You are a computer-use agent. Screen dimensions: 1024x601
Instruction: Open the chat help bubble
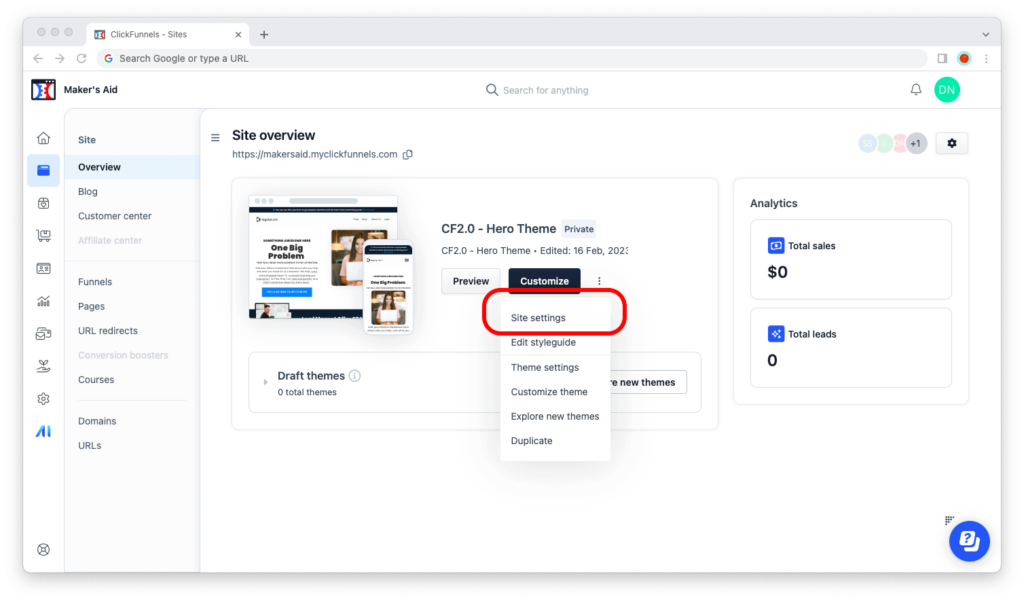click(x=969, y=541)
